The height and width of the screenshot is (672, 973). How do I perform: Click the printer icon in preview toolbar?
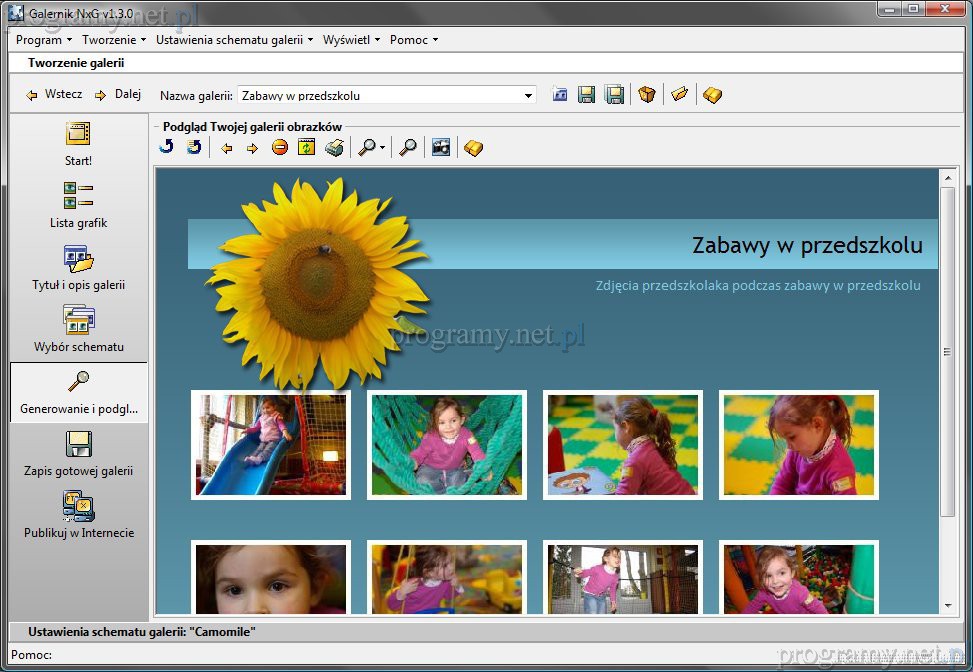tap(334, 148)
